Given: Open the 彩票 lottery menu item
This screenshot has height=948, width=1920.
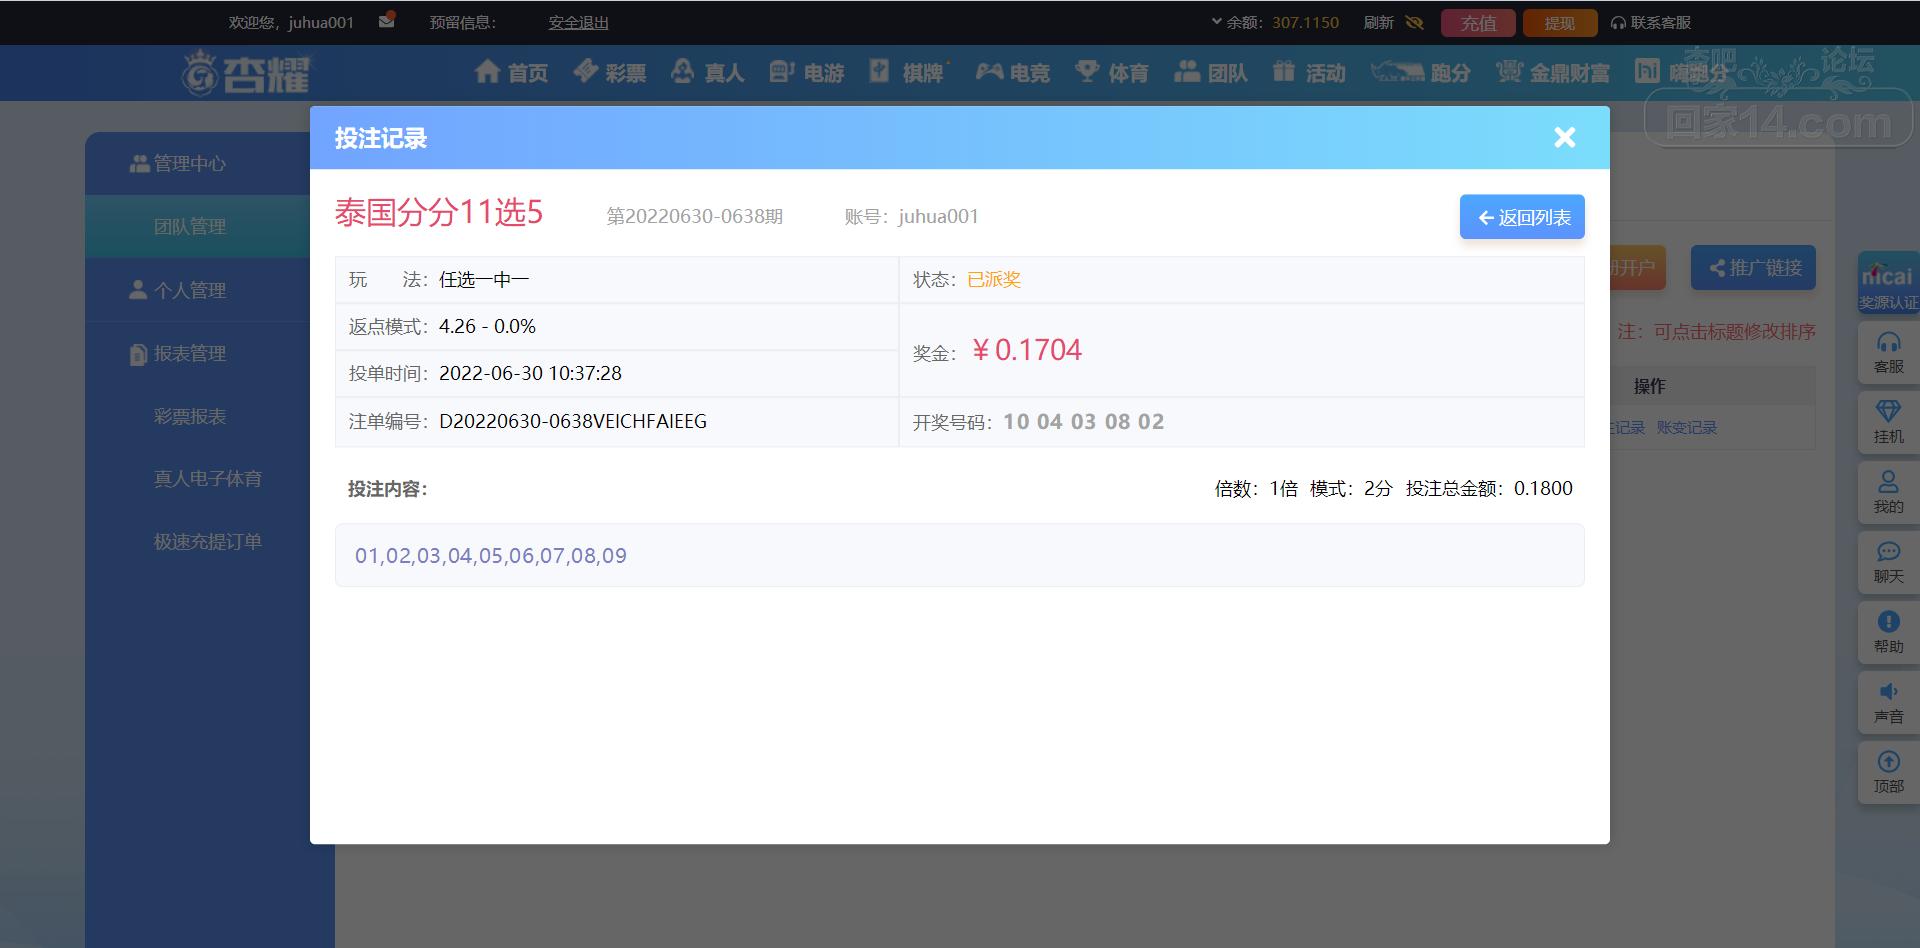Looking at the screenshot, I should (x=610, y=72).
